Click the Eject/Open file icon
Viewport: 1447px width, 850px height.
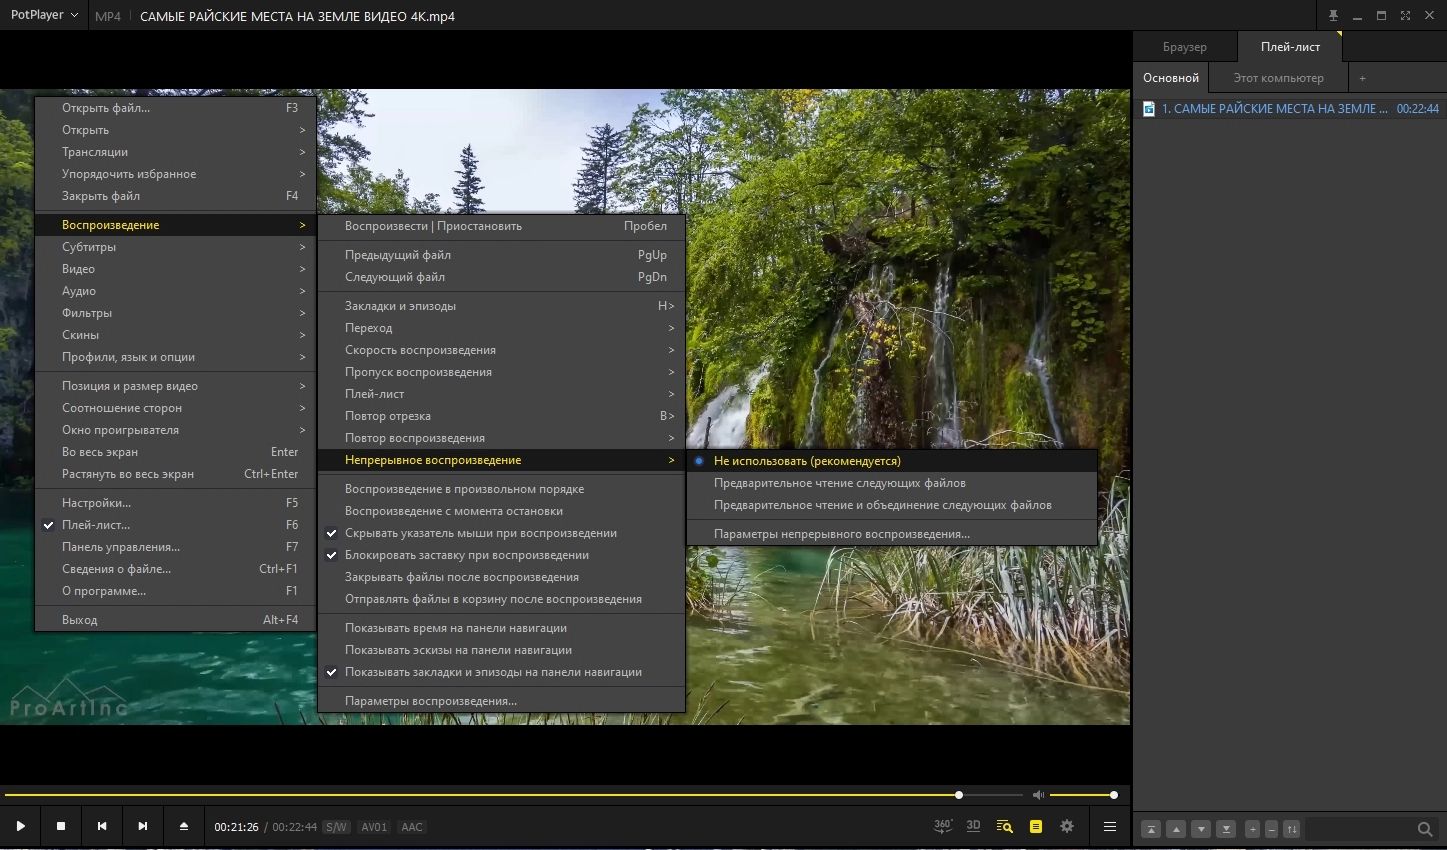[183, 826]
